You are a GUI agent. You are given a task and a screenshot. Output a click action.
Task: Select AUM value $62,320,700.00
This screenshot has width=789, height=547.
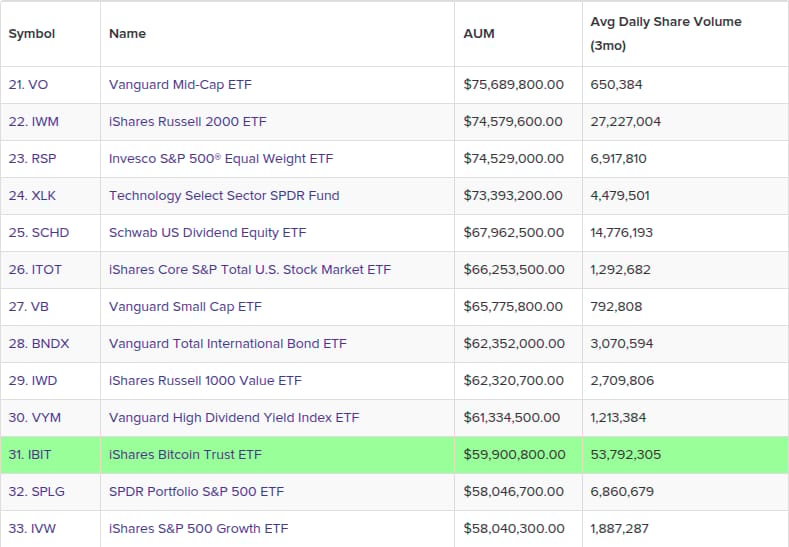click(514, 380)
